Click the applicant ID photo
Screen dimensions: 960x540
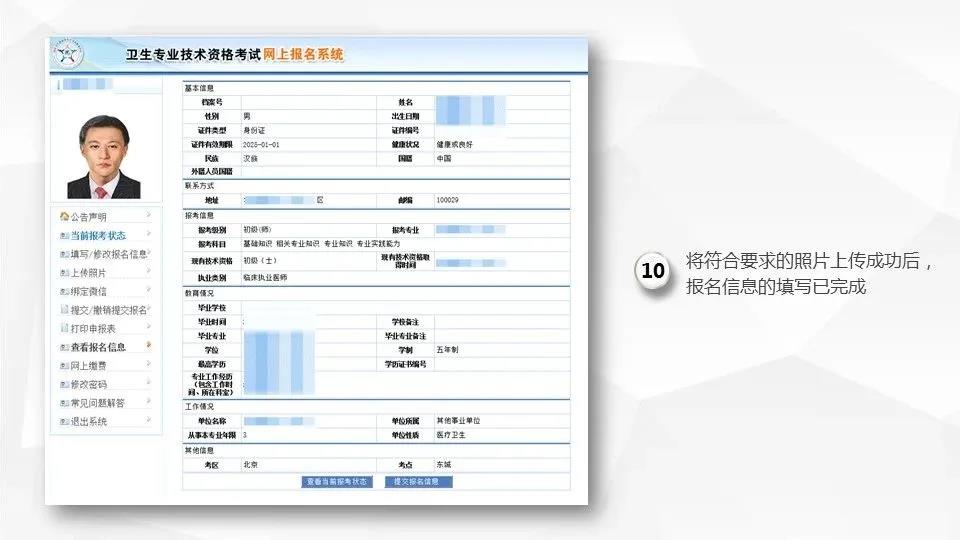pyautogui.click(x=104, y=157)
